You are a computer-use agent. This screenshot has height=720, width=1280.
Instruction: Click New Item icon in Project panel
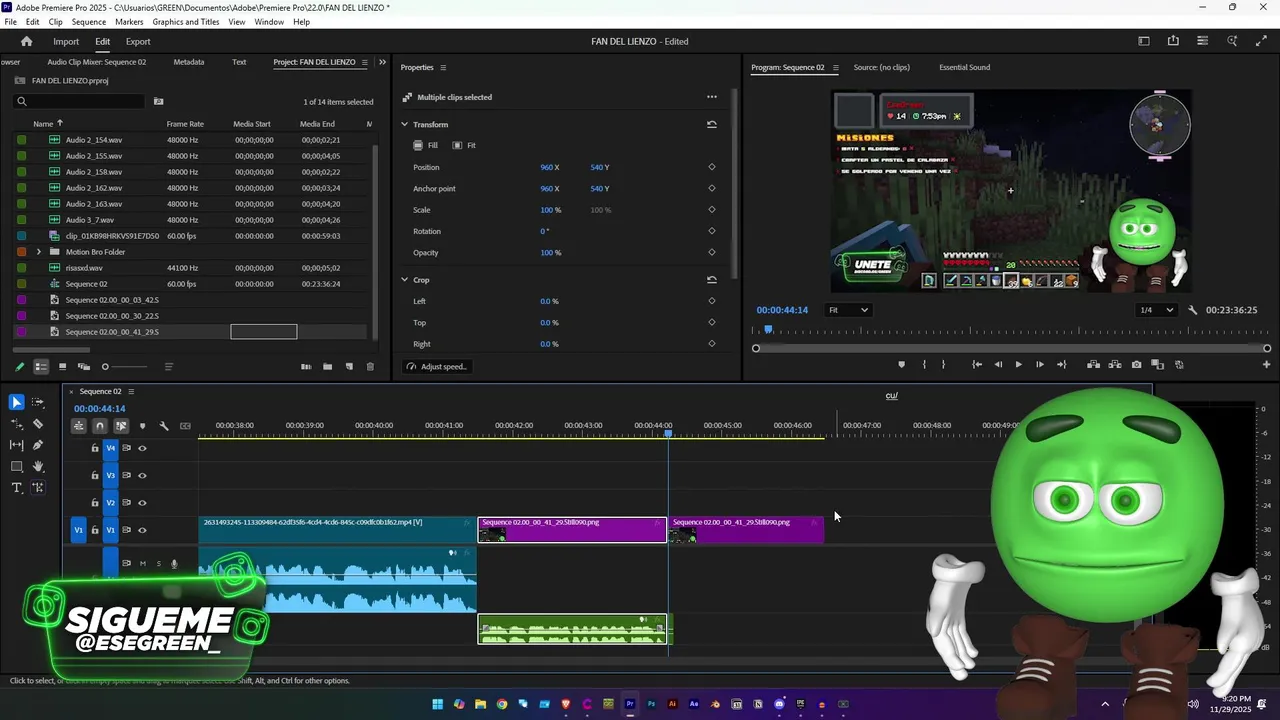coord(349,367)
